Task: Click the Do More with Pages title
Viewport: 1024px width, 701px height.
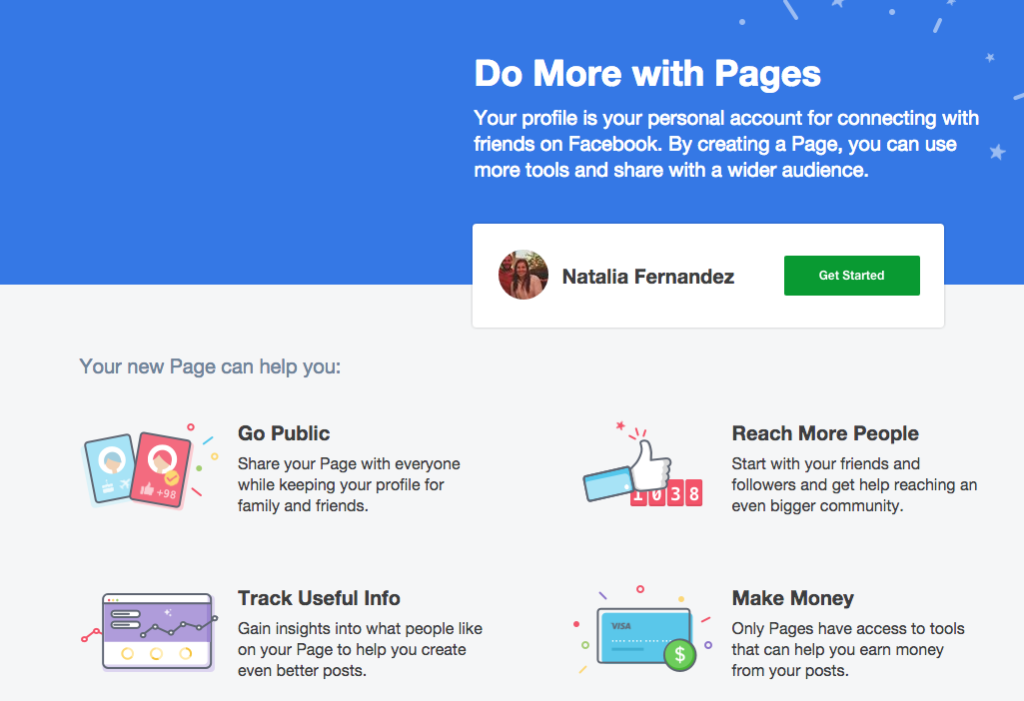Action: [647, 73]
